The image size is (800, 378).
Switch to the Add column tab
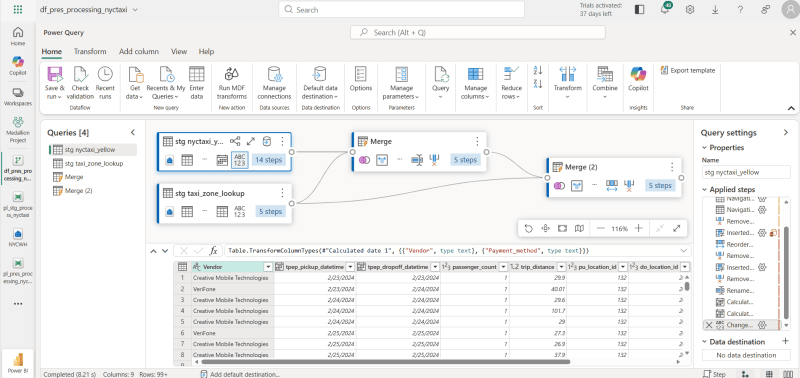tap(139, 52)
